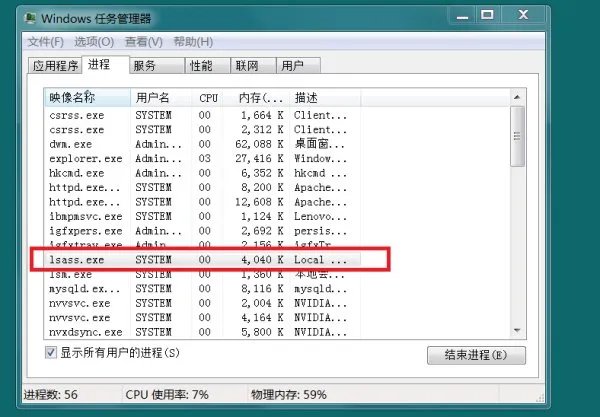Sort by the 描述 column header
Image resolution: width=600 pixels, height=417 pixels.
(325, 98)
